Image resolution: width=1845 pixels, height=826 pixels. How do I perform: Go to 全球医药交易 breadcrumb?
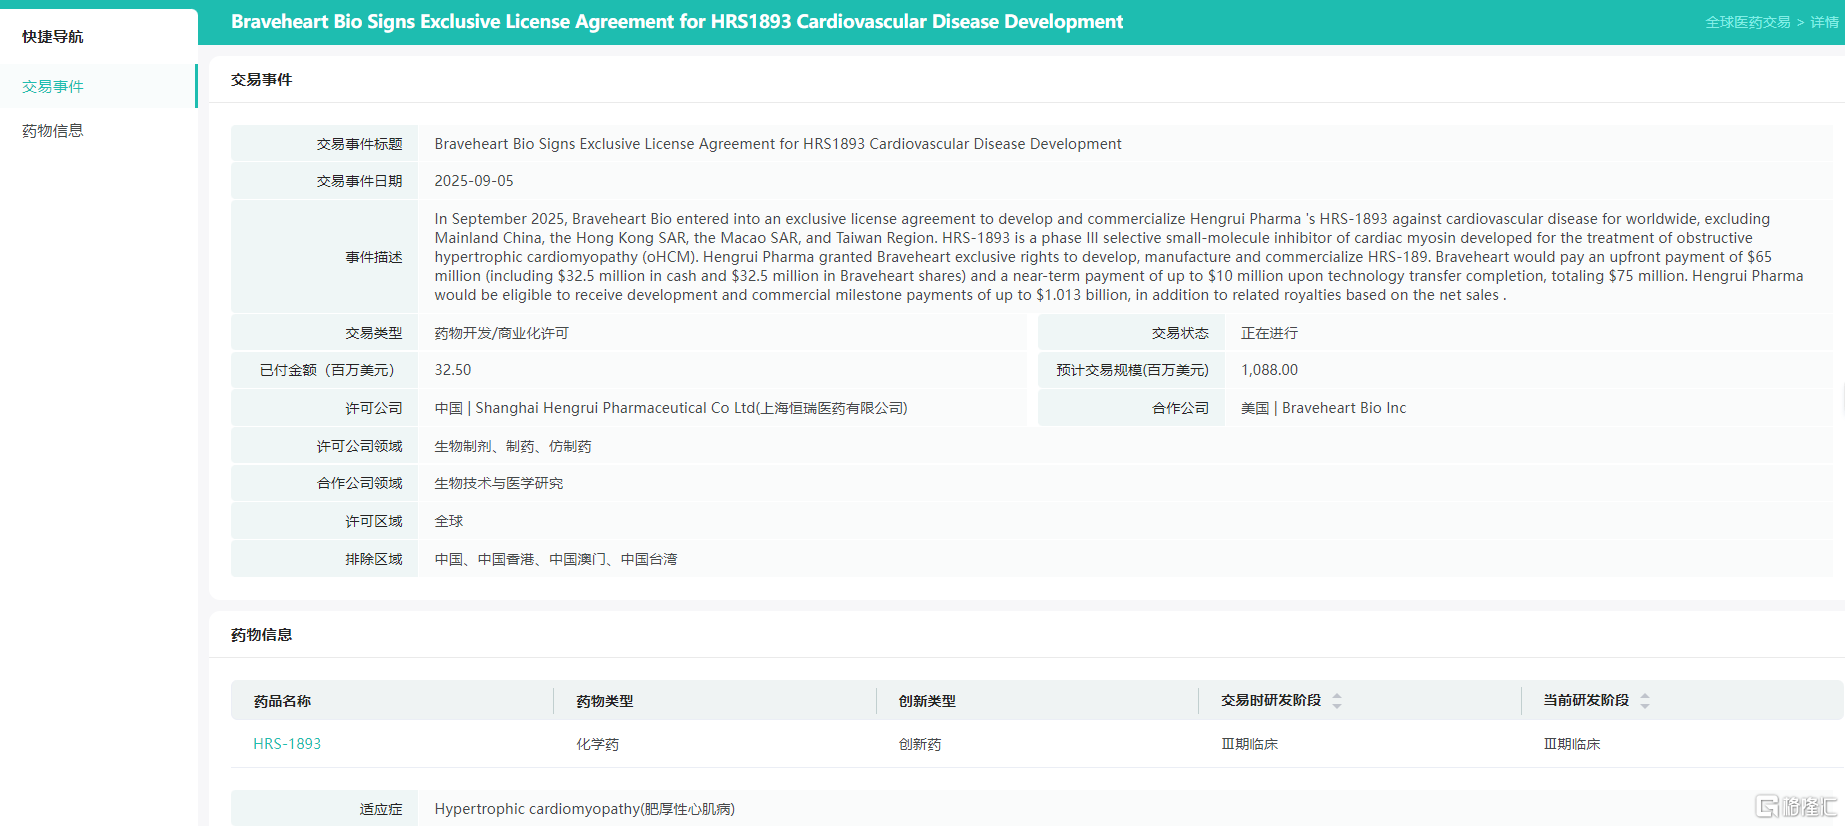[x=1747, y=22]
